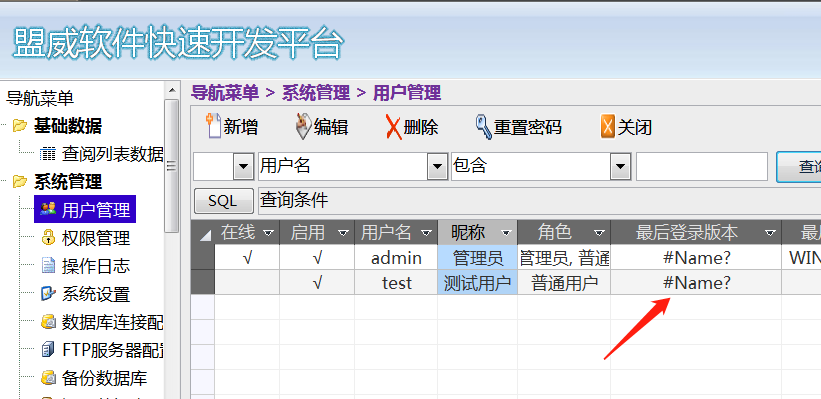Open 权限管理 in the navigation tree
The image size is (821, 399).
[96, 238]
